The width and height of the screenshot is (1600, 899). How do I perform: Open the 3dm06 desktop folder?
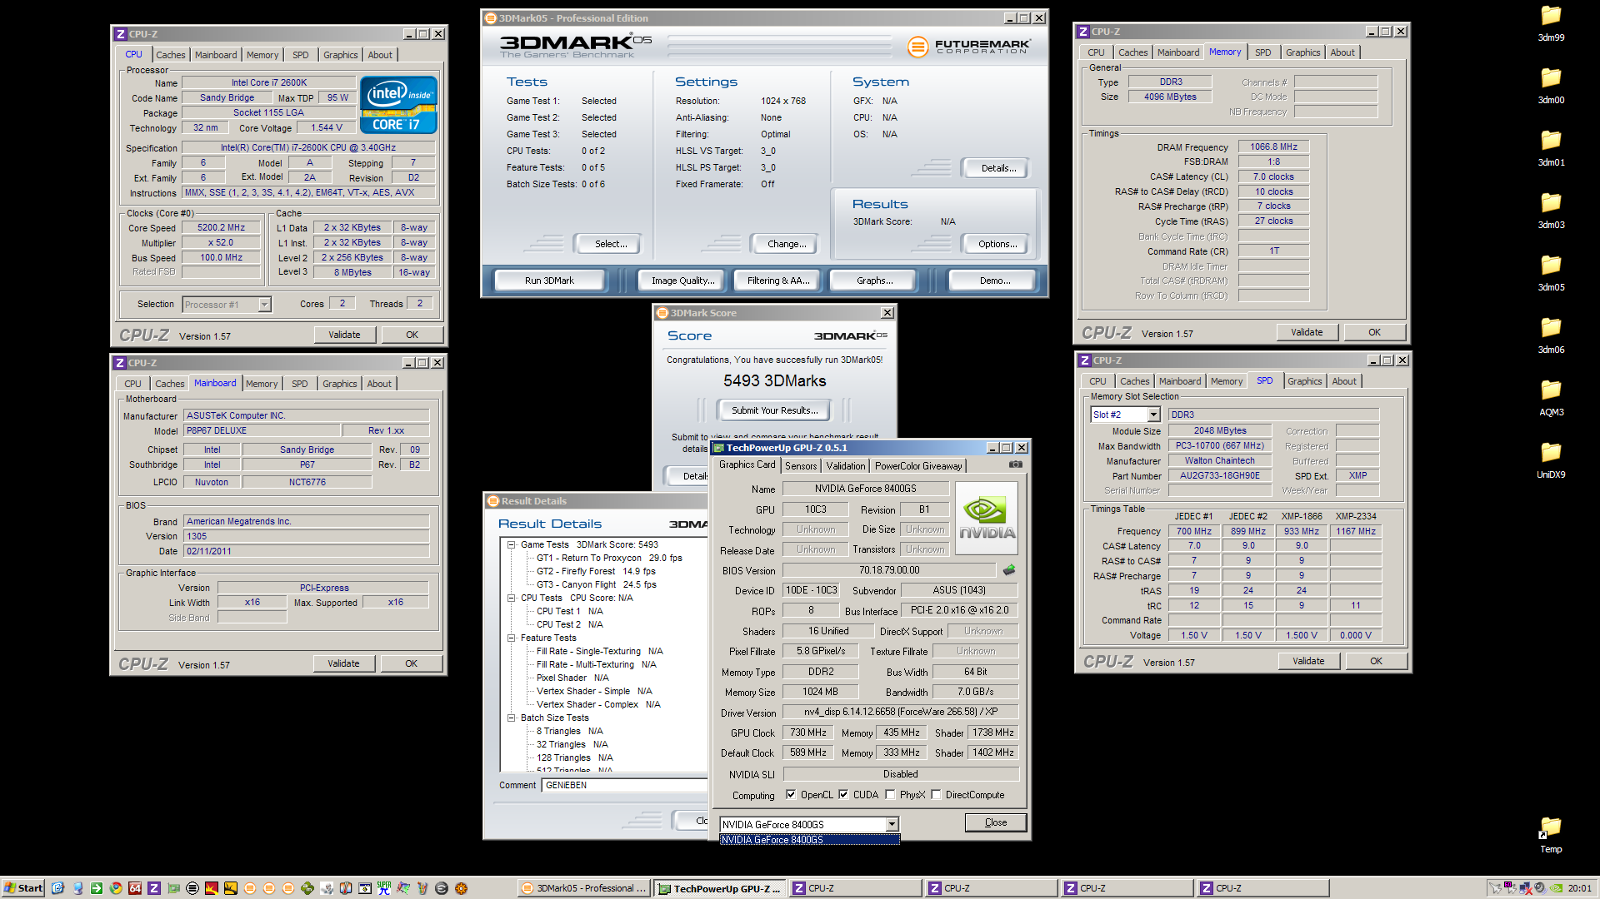click(1551, 336)
